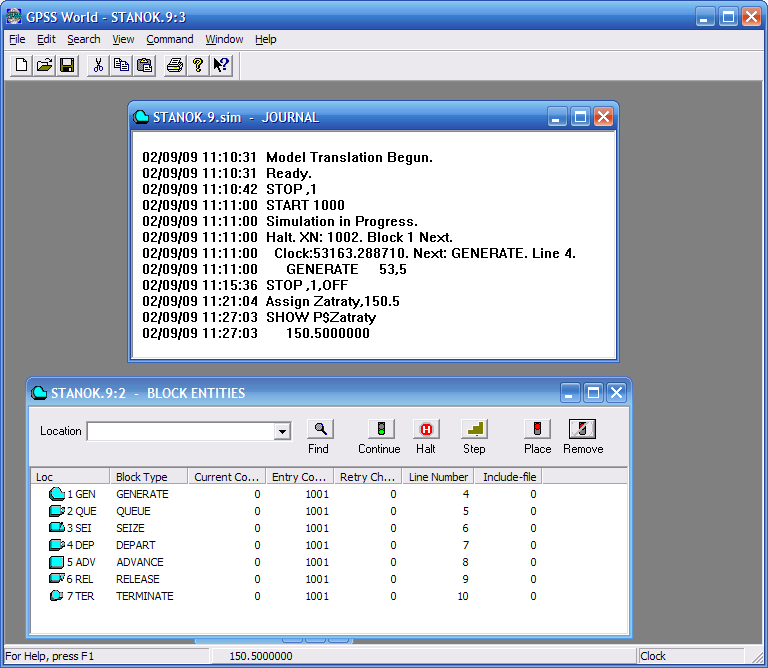768x668 pixels.
Task: Open the File menu
Action: click(x=17, y=39)
